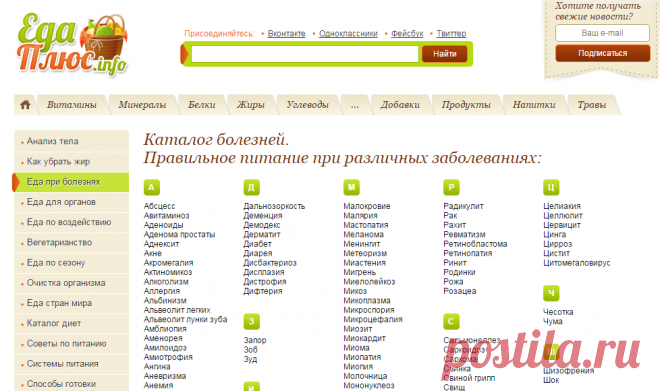Open the Продукты tab

(x=466, y=105)
